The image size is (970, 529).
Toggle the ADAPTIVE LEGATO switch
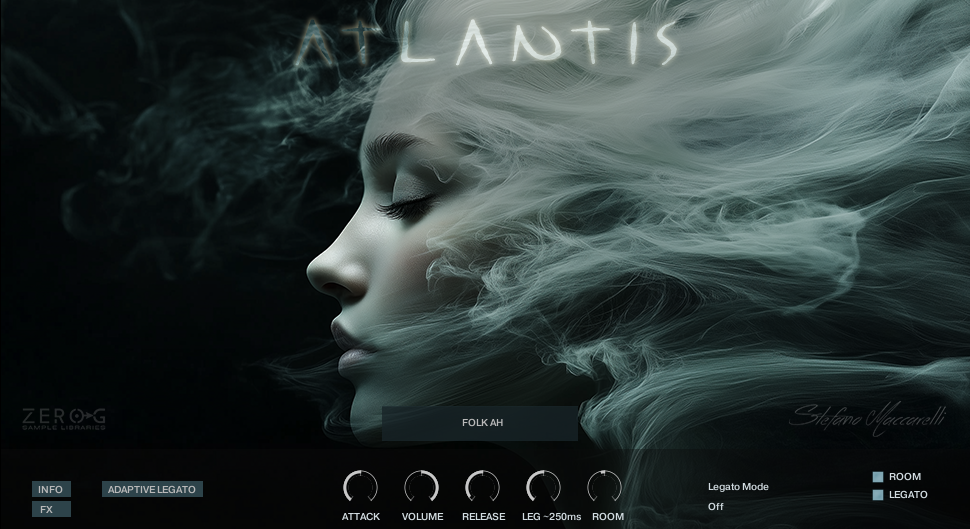coord(153,489)
